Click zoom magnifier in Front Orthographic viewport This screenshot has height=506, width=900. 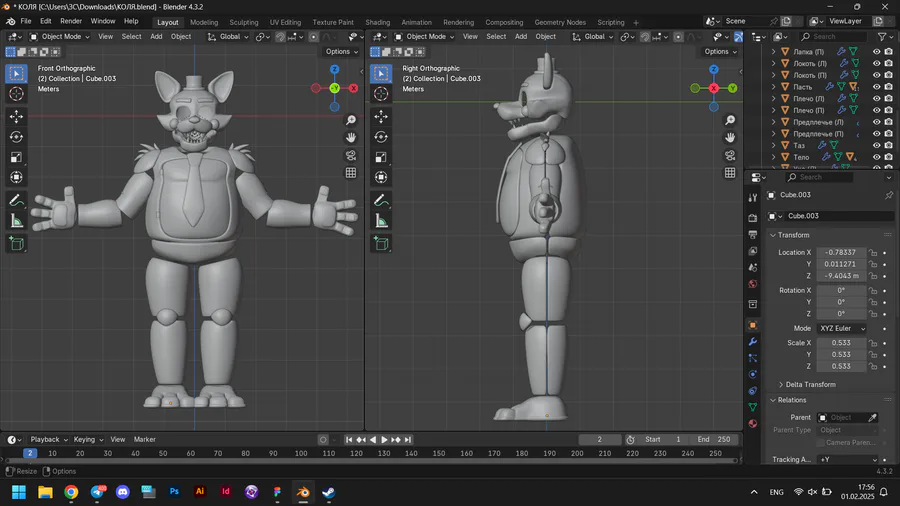pos(351,120)
